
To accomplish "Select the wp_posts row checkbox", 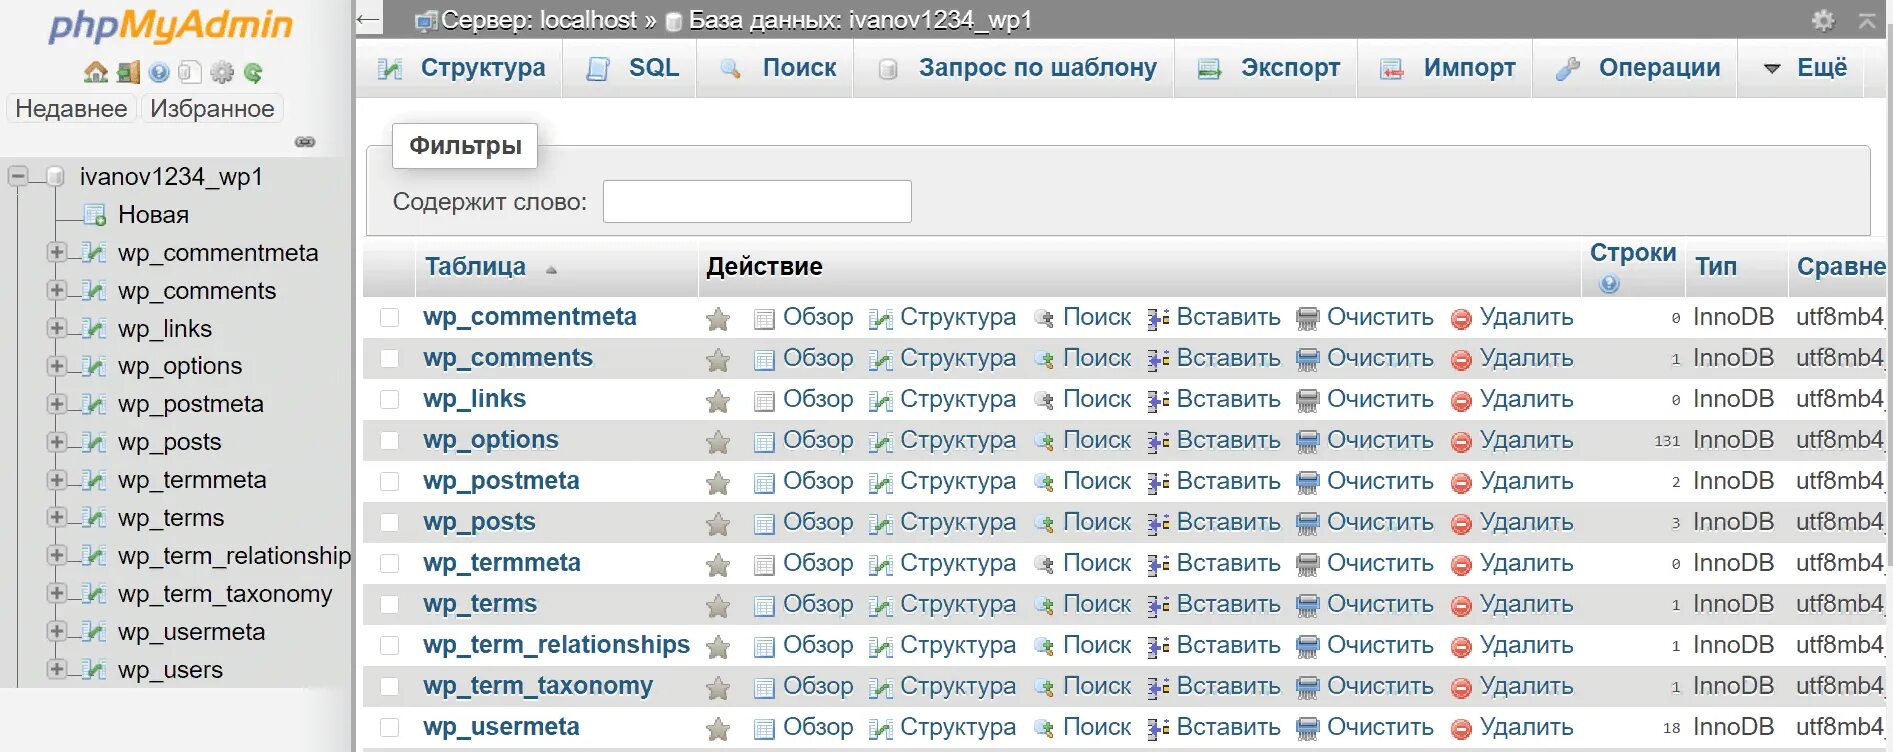I will 390,522.
